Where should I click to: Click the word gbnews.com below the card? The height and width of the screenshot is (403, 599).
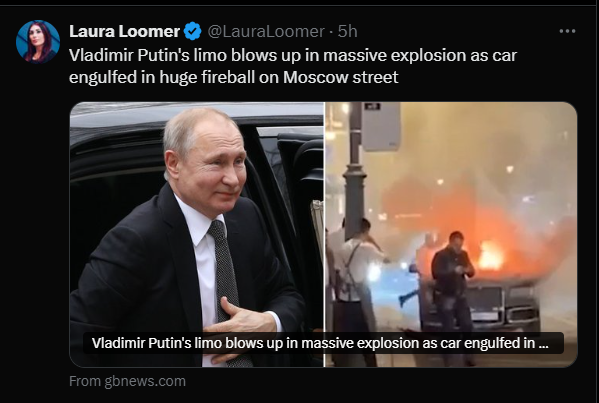pyautogui.click(x=145, y=381)
